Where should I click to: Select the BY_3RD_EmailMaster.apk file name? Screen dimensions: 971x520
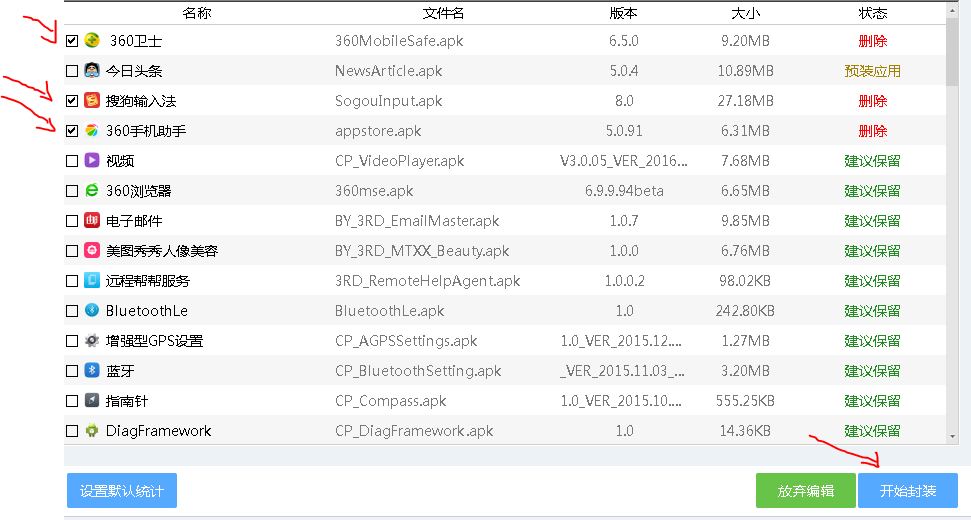417,221
